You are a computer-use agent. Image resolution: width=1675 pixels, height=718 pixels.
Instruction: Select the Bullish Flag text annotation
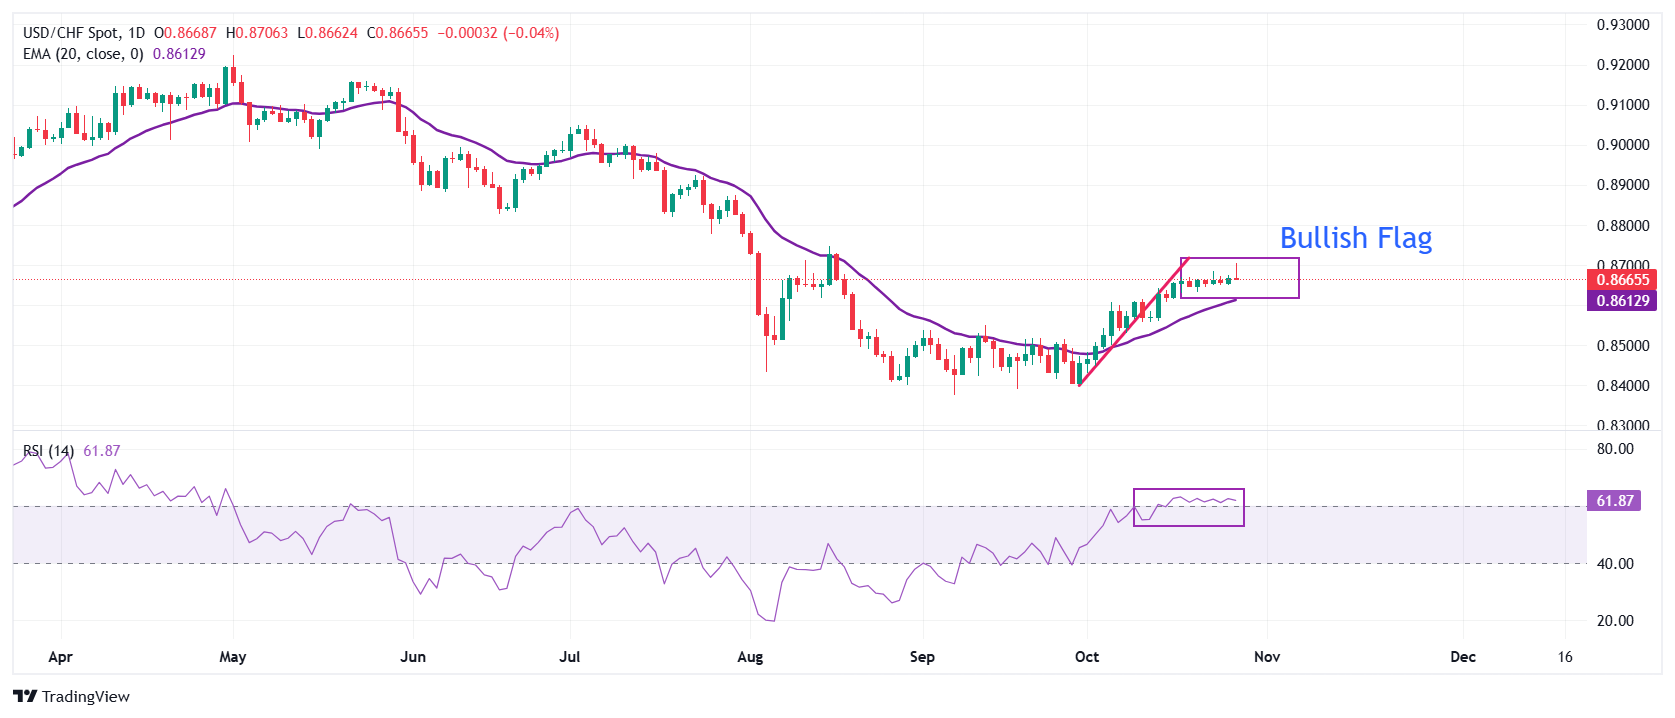[1355, 238]
